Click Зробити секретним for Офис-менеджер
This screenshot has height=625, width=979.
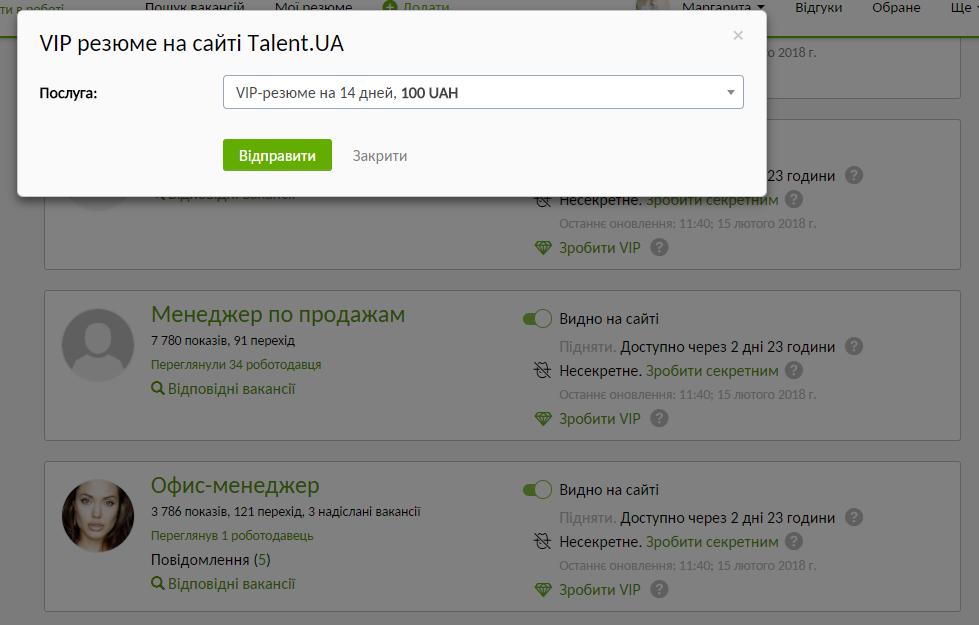tap(712, 542)
